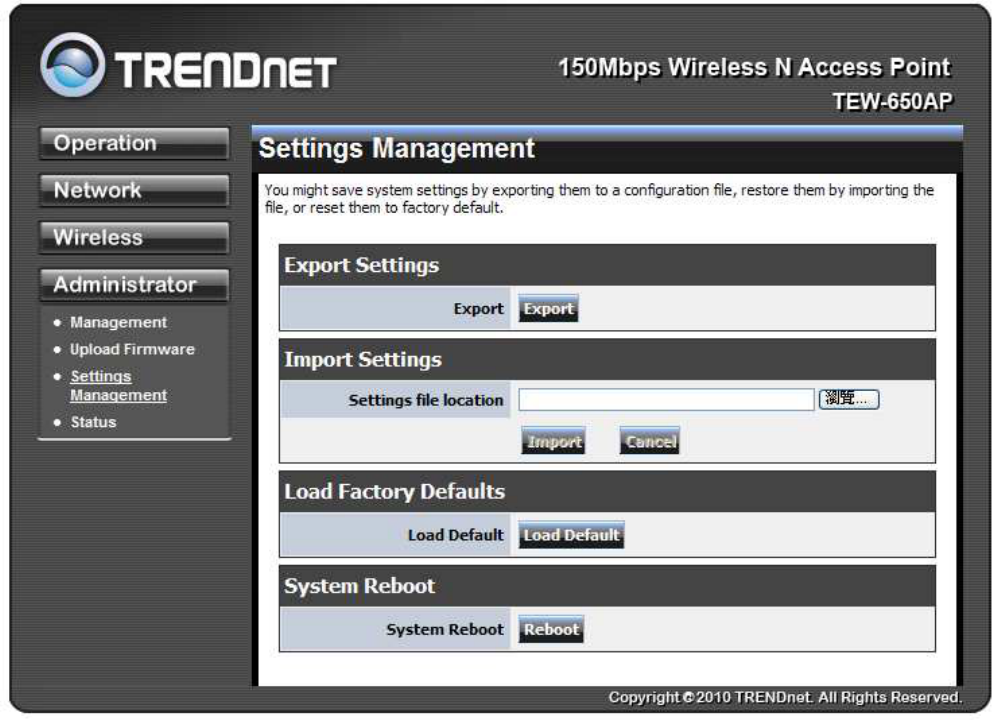The height and width of the screenshot is (720, 997).
Task: Click the copyright 2010 TRENDnet footer text
Action: 785,698
